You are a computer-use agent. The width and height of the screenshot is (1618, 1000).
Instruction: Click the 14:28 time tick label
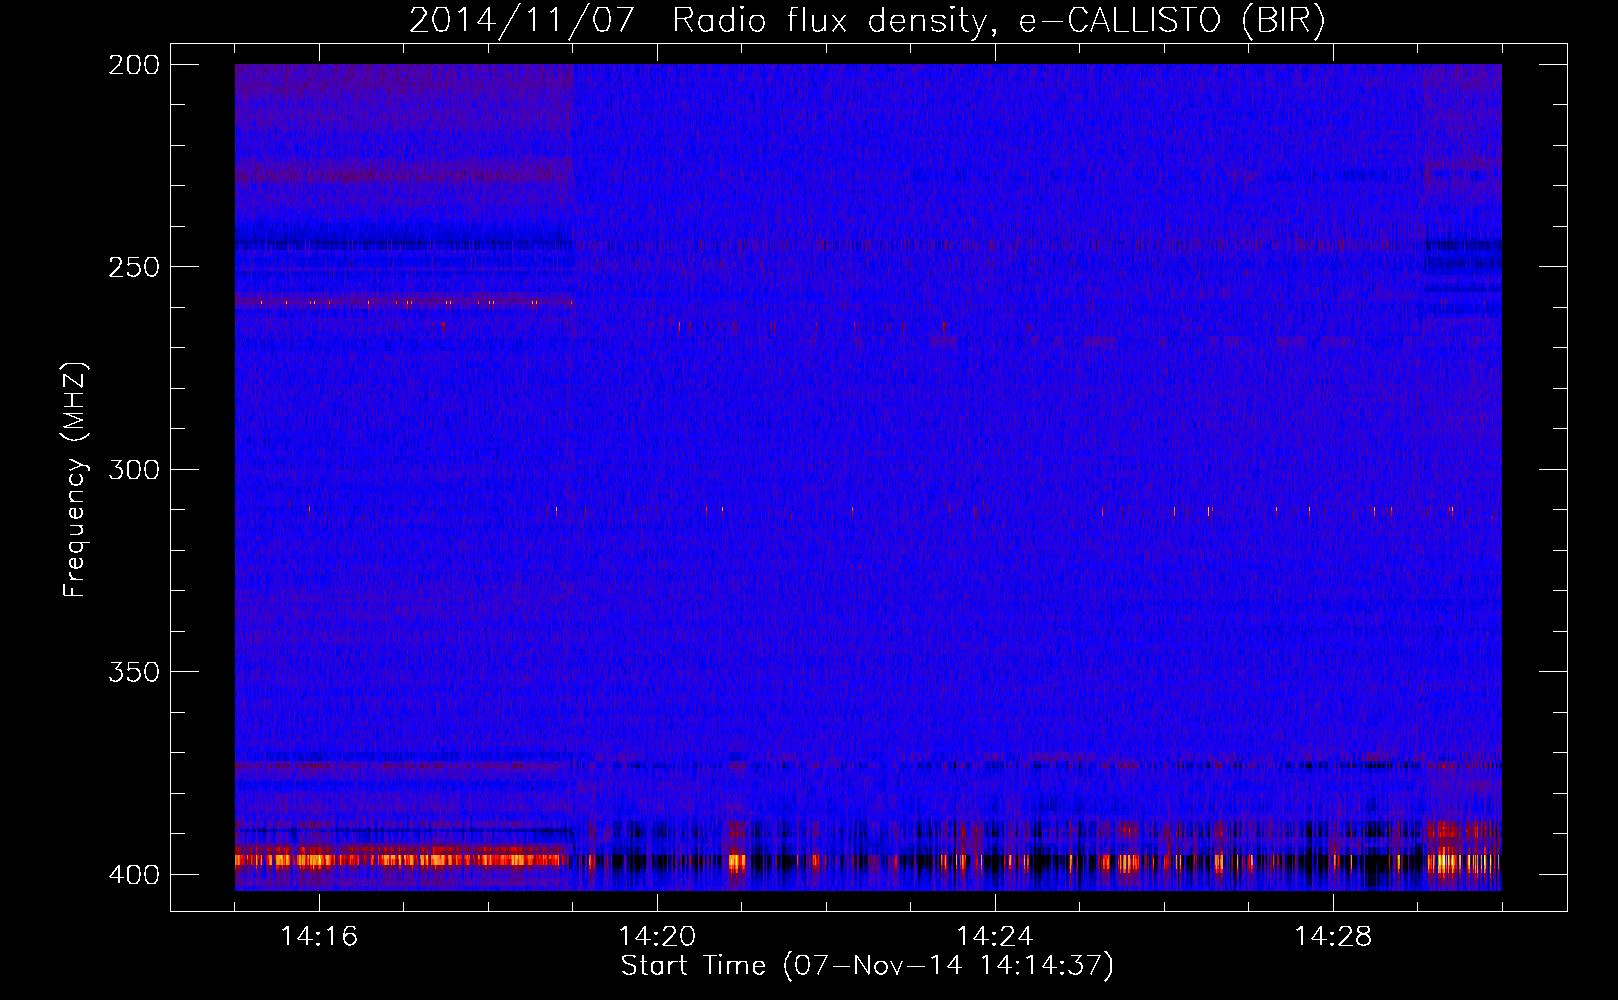tap(1333, 936)
